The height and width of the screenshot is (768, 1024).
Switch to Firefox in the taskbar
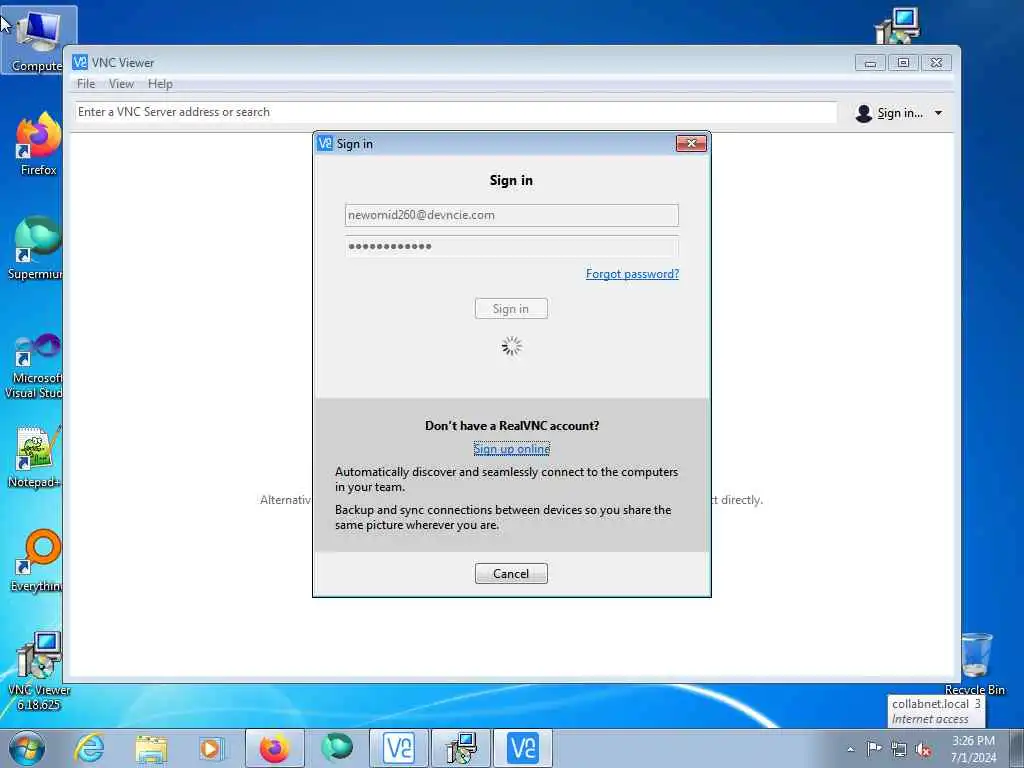click(x=274, y=748)
